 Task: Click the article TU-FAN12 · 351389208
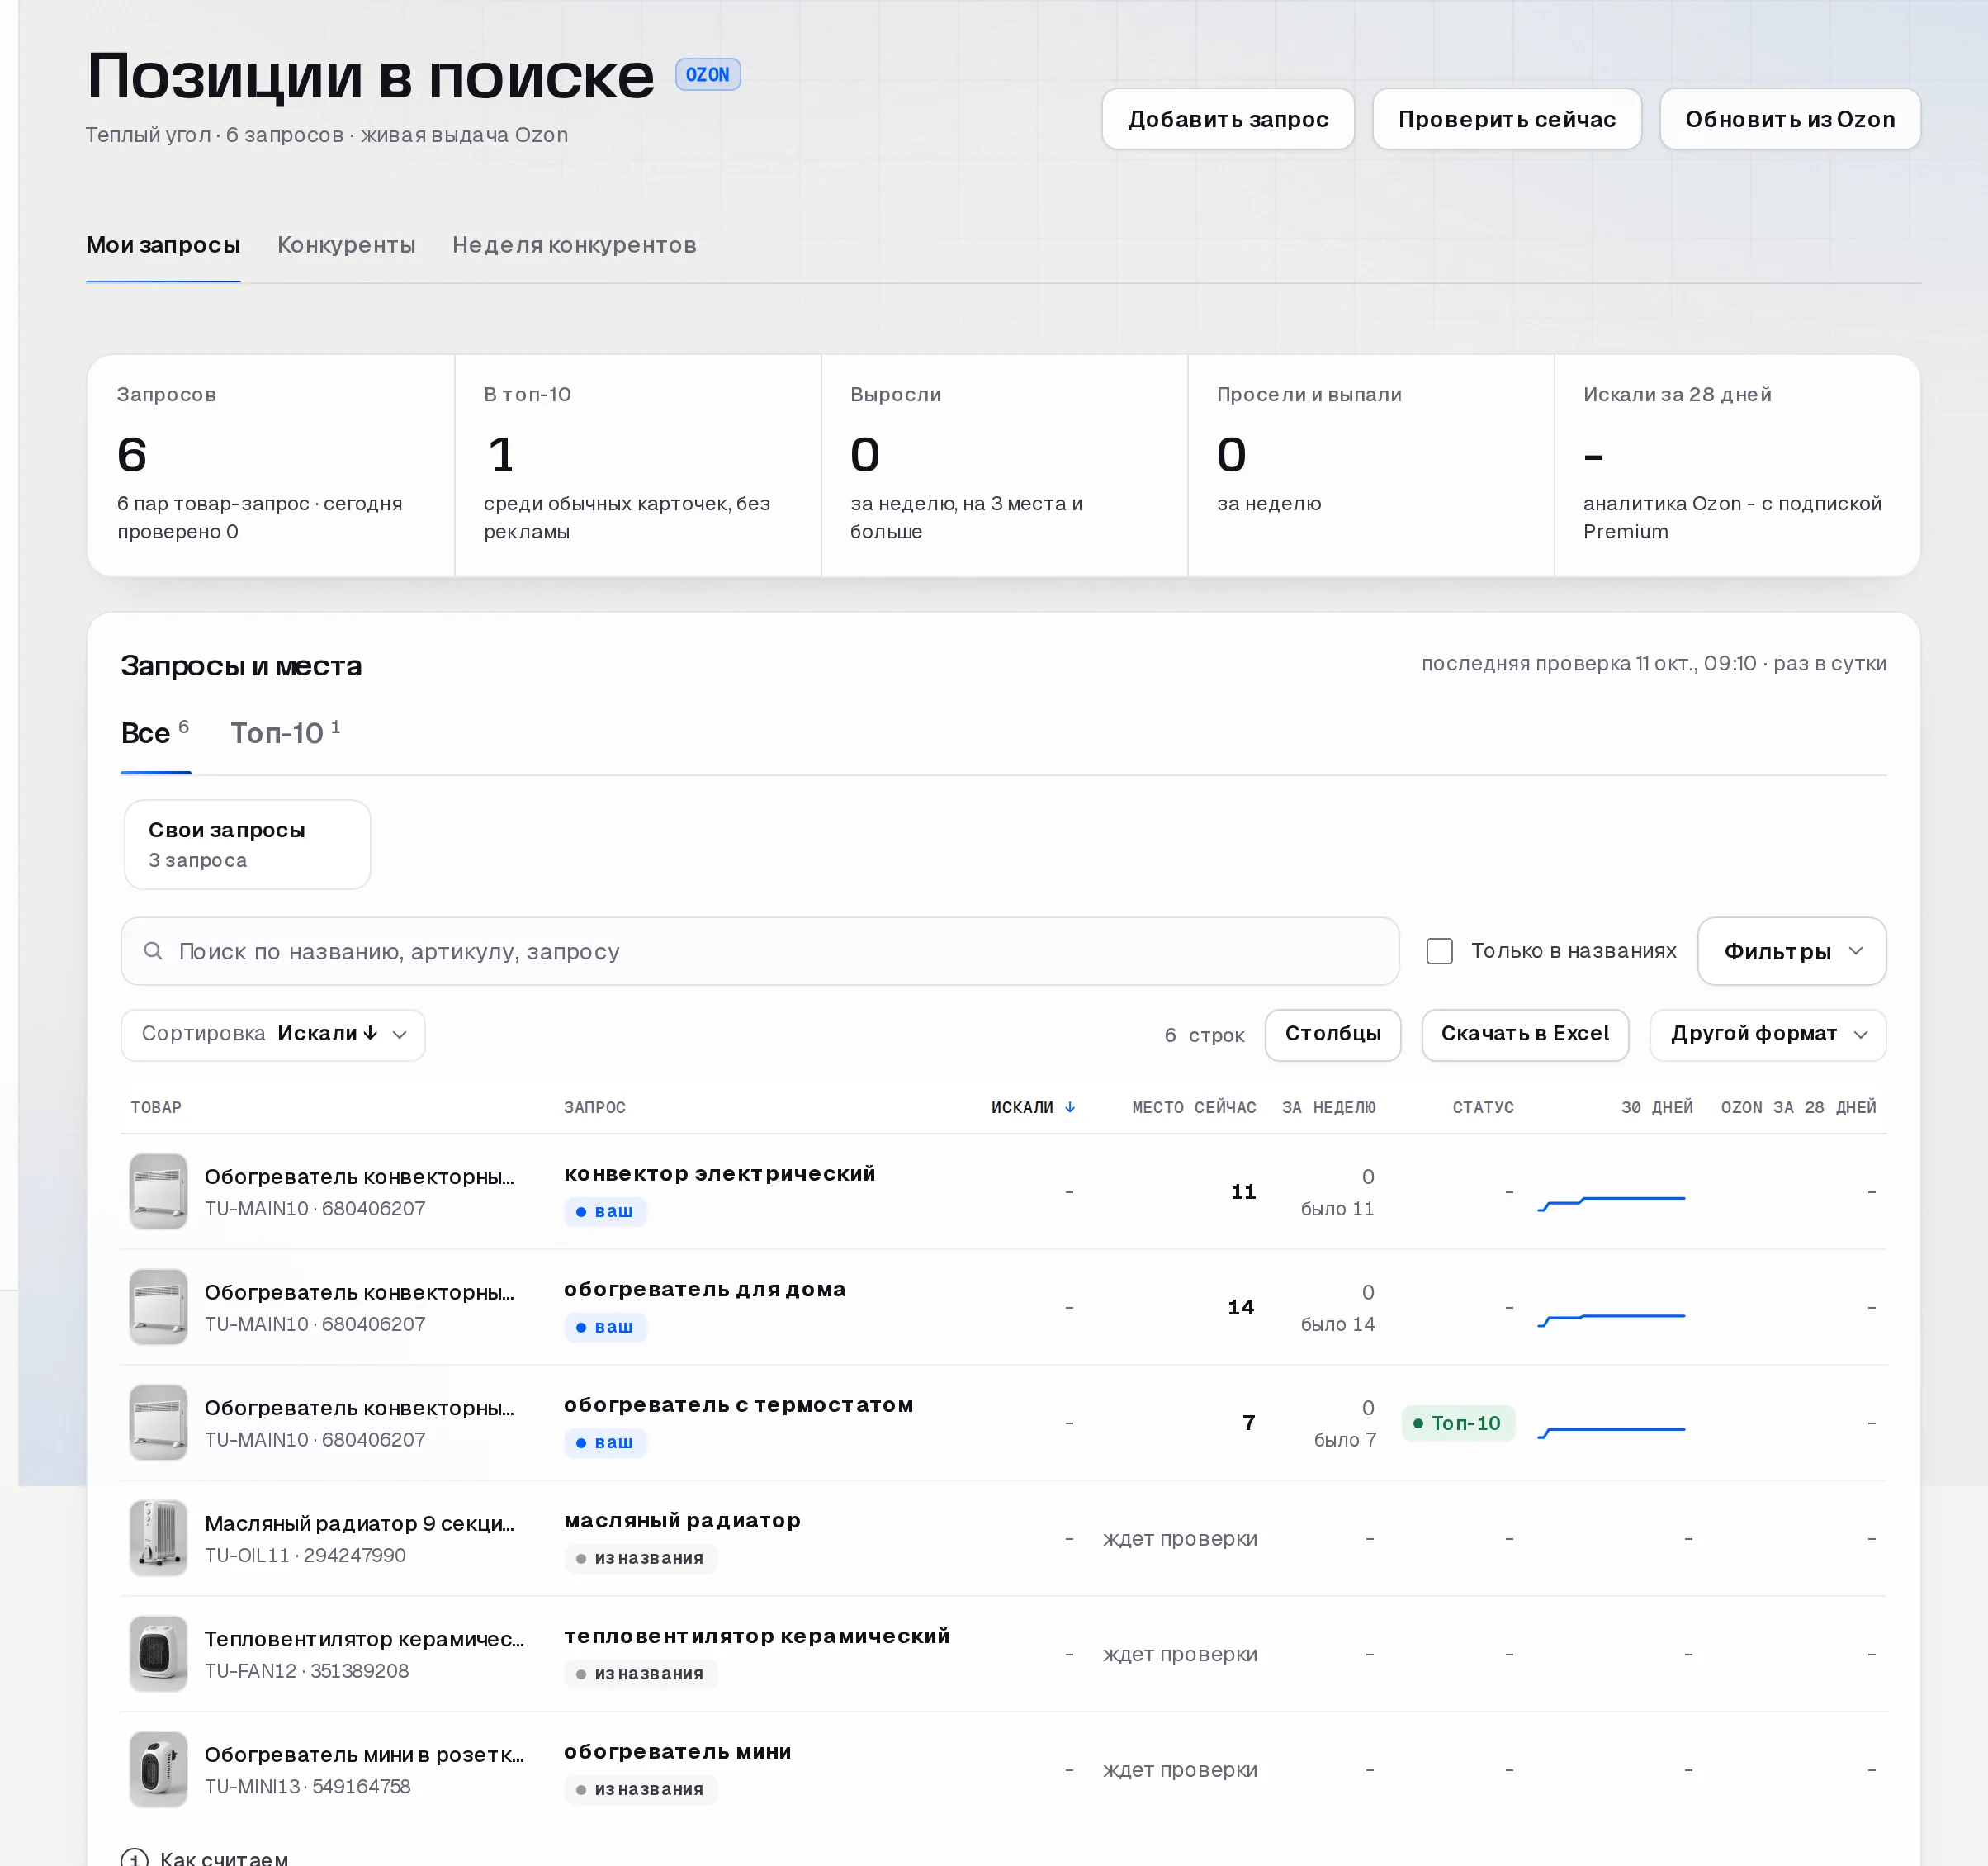[306, 1671]
